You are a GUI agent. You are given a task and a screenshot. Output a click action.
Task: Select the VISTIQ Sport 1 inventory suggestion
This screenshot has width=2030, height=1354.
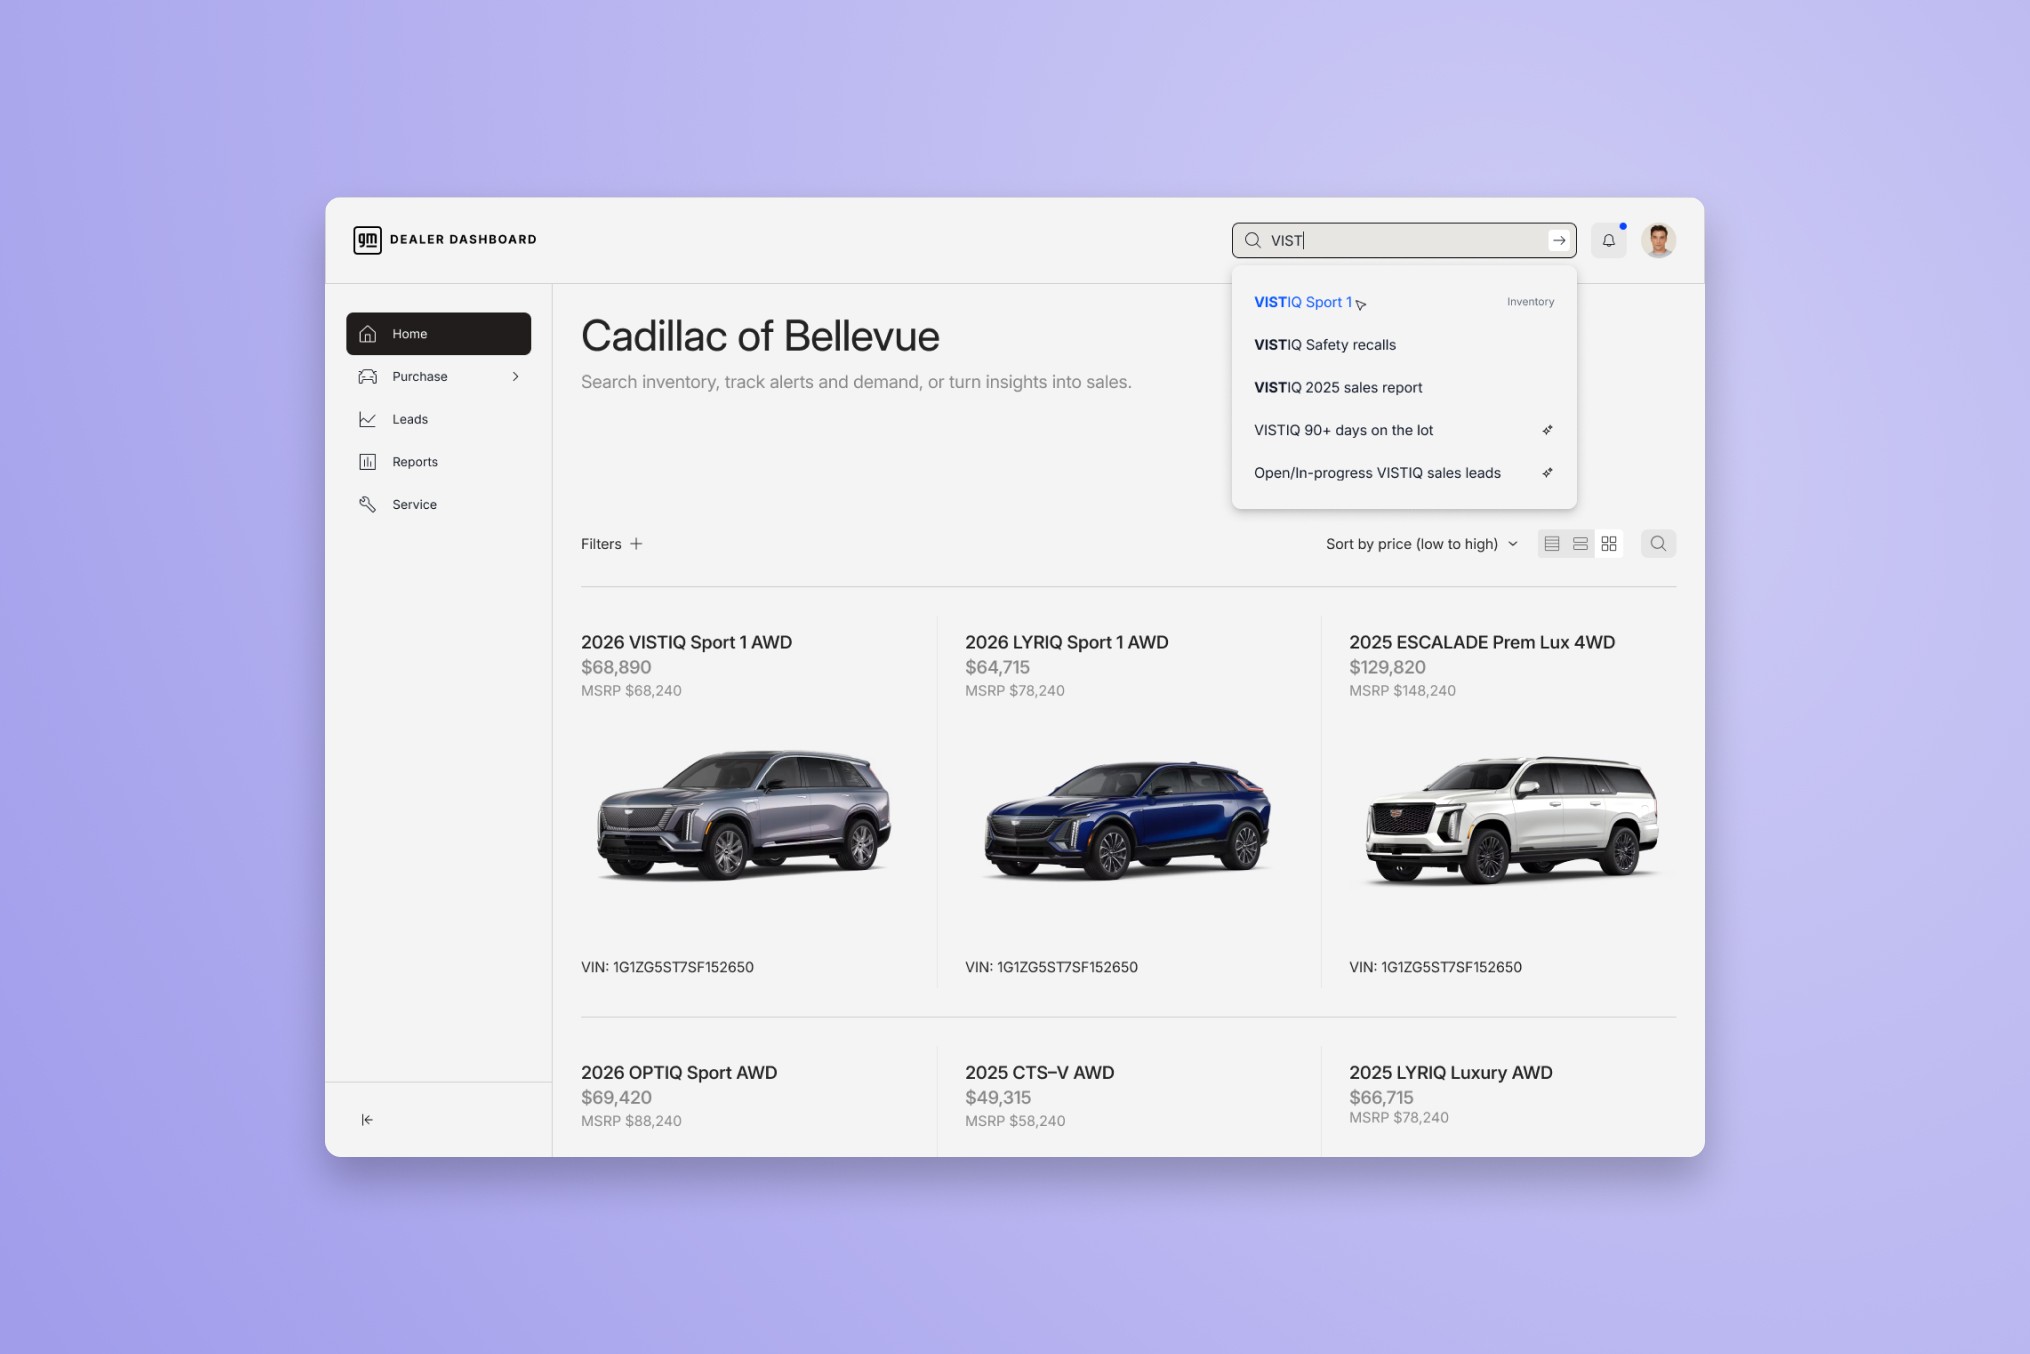(x=1303, y=302)
